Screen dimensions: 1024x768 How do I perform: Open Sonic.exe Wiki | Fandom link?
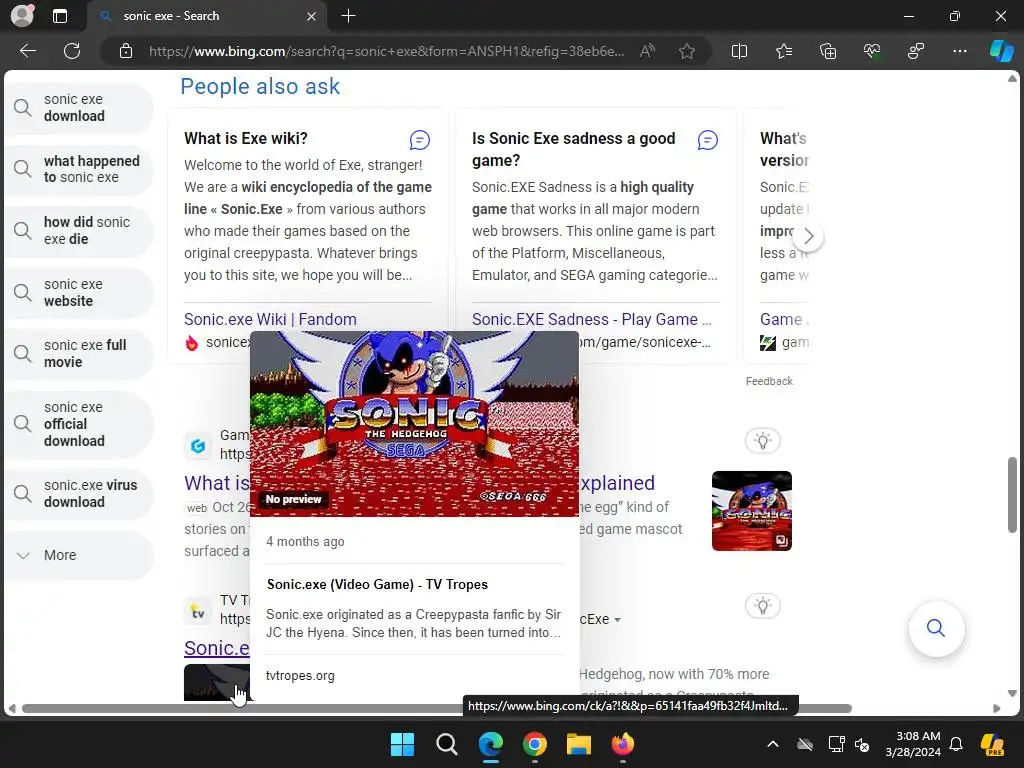(x=270, y=319)
